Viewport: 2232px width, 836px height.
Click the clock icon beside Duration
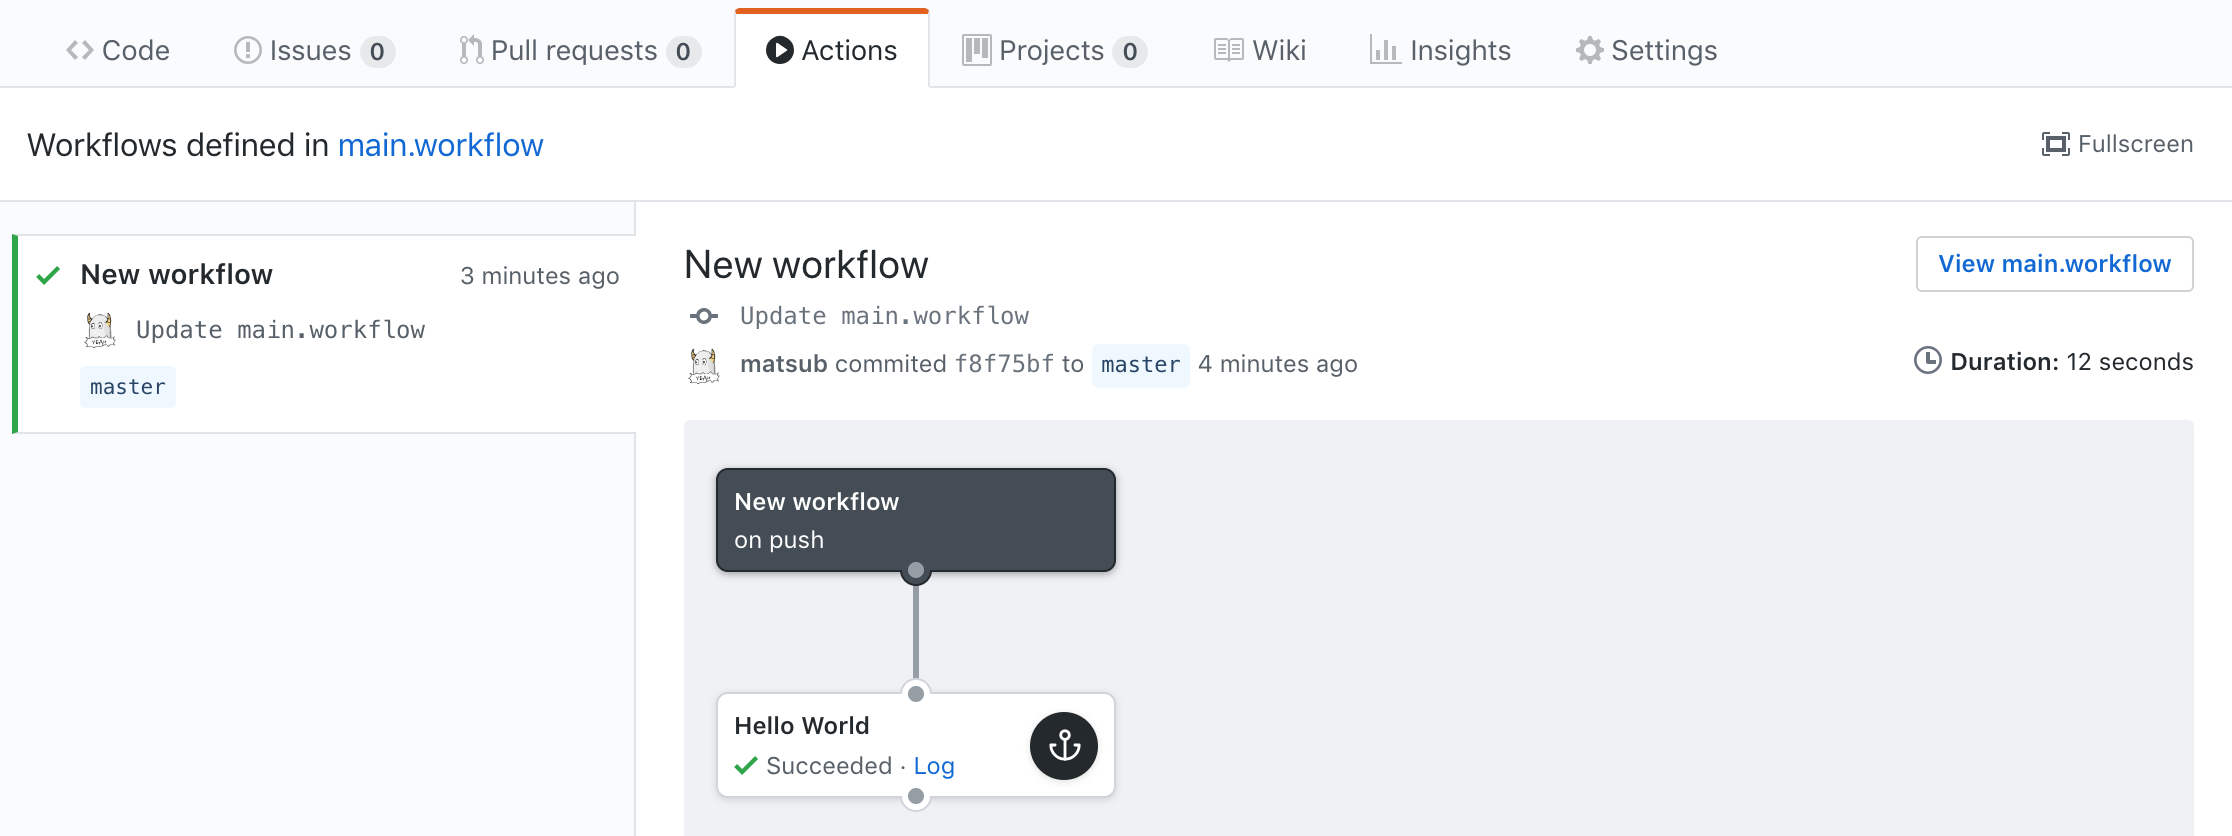1927,361
